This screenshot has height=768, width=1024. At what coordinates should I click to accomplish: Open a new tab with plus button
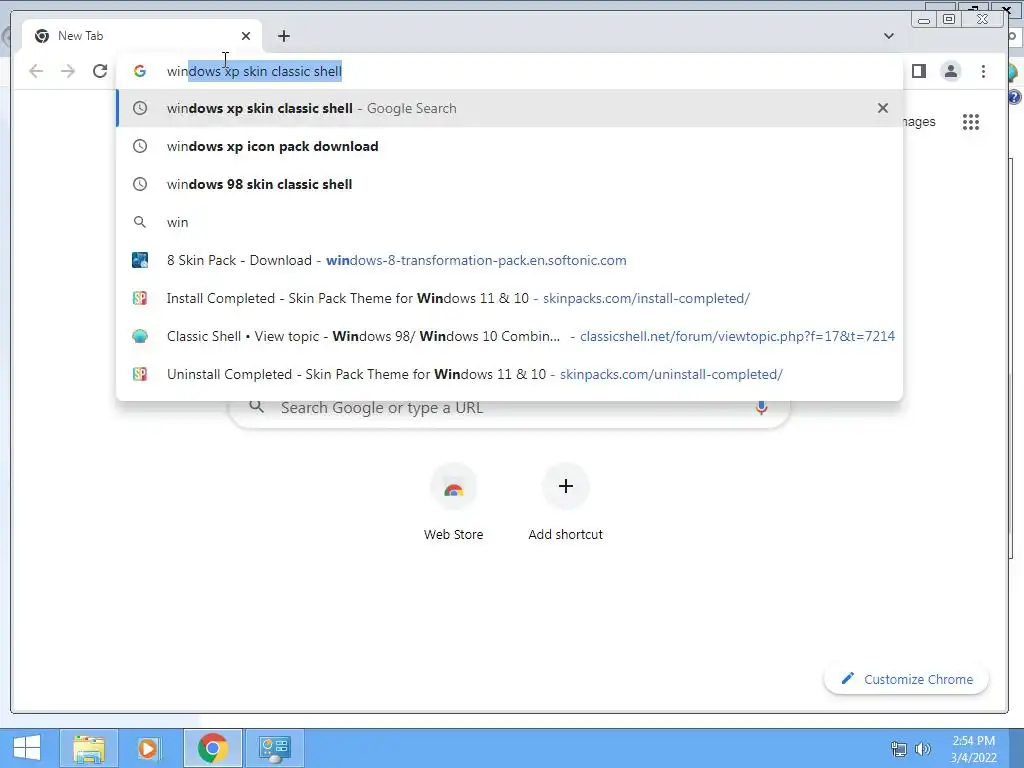pos(283,36)
